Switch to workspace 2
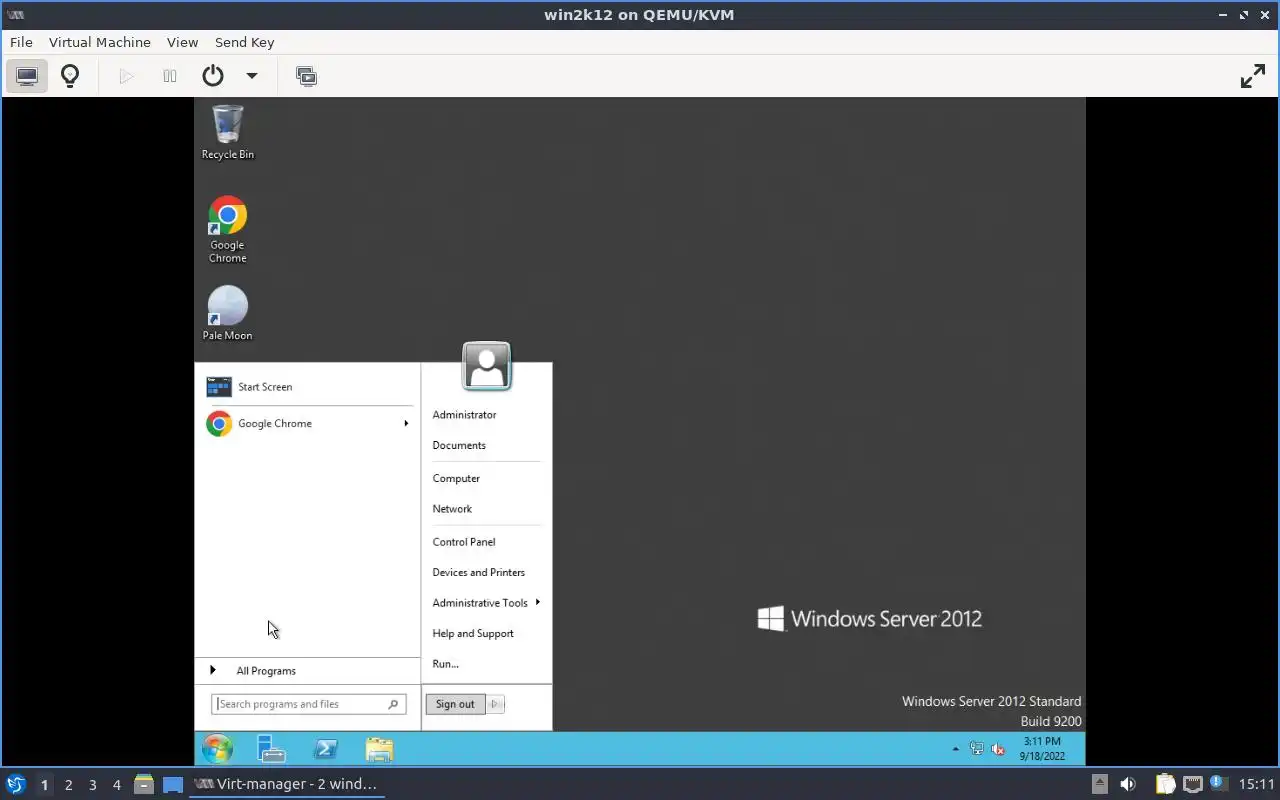The width and height of the screenshot is (1280, 800). click(x=68, y=785)
